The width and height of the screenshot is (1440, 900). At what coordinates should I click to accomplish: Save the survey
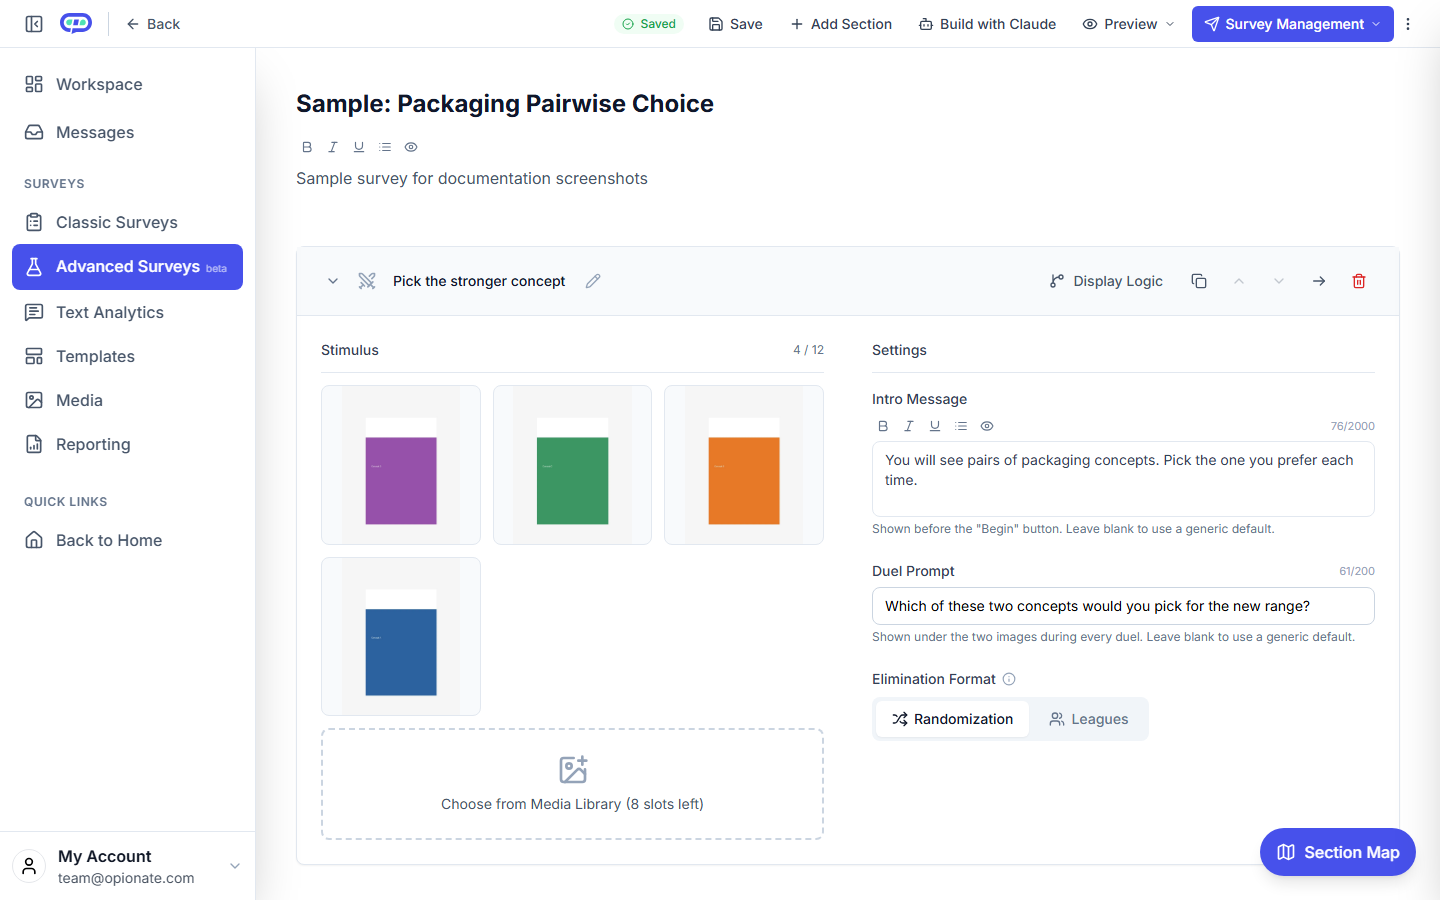click(x=736, y=24)
